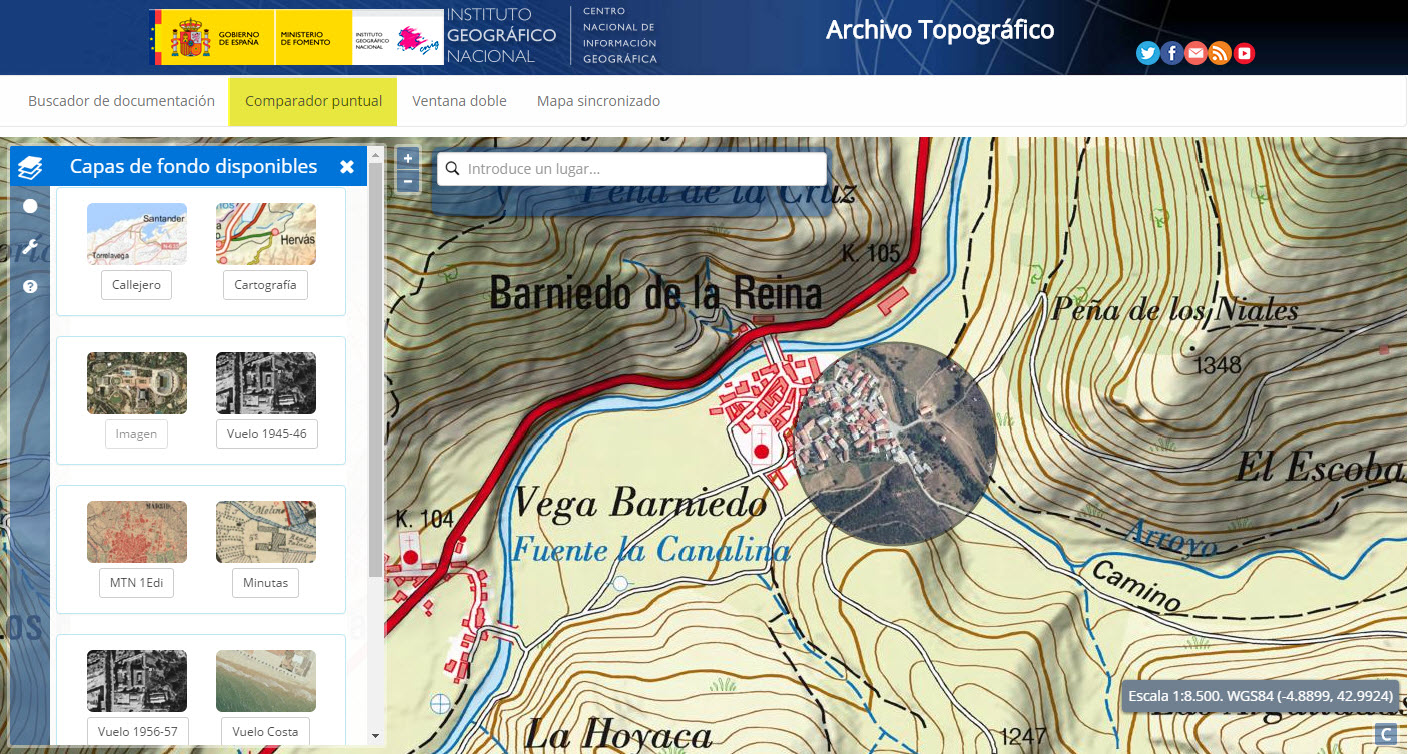Open the wrench tools icon in sidebar
This screenshot has width=1408, height=754.
[30, 245]
